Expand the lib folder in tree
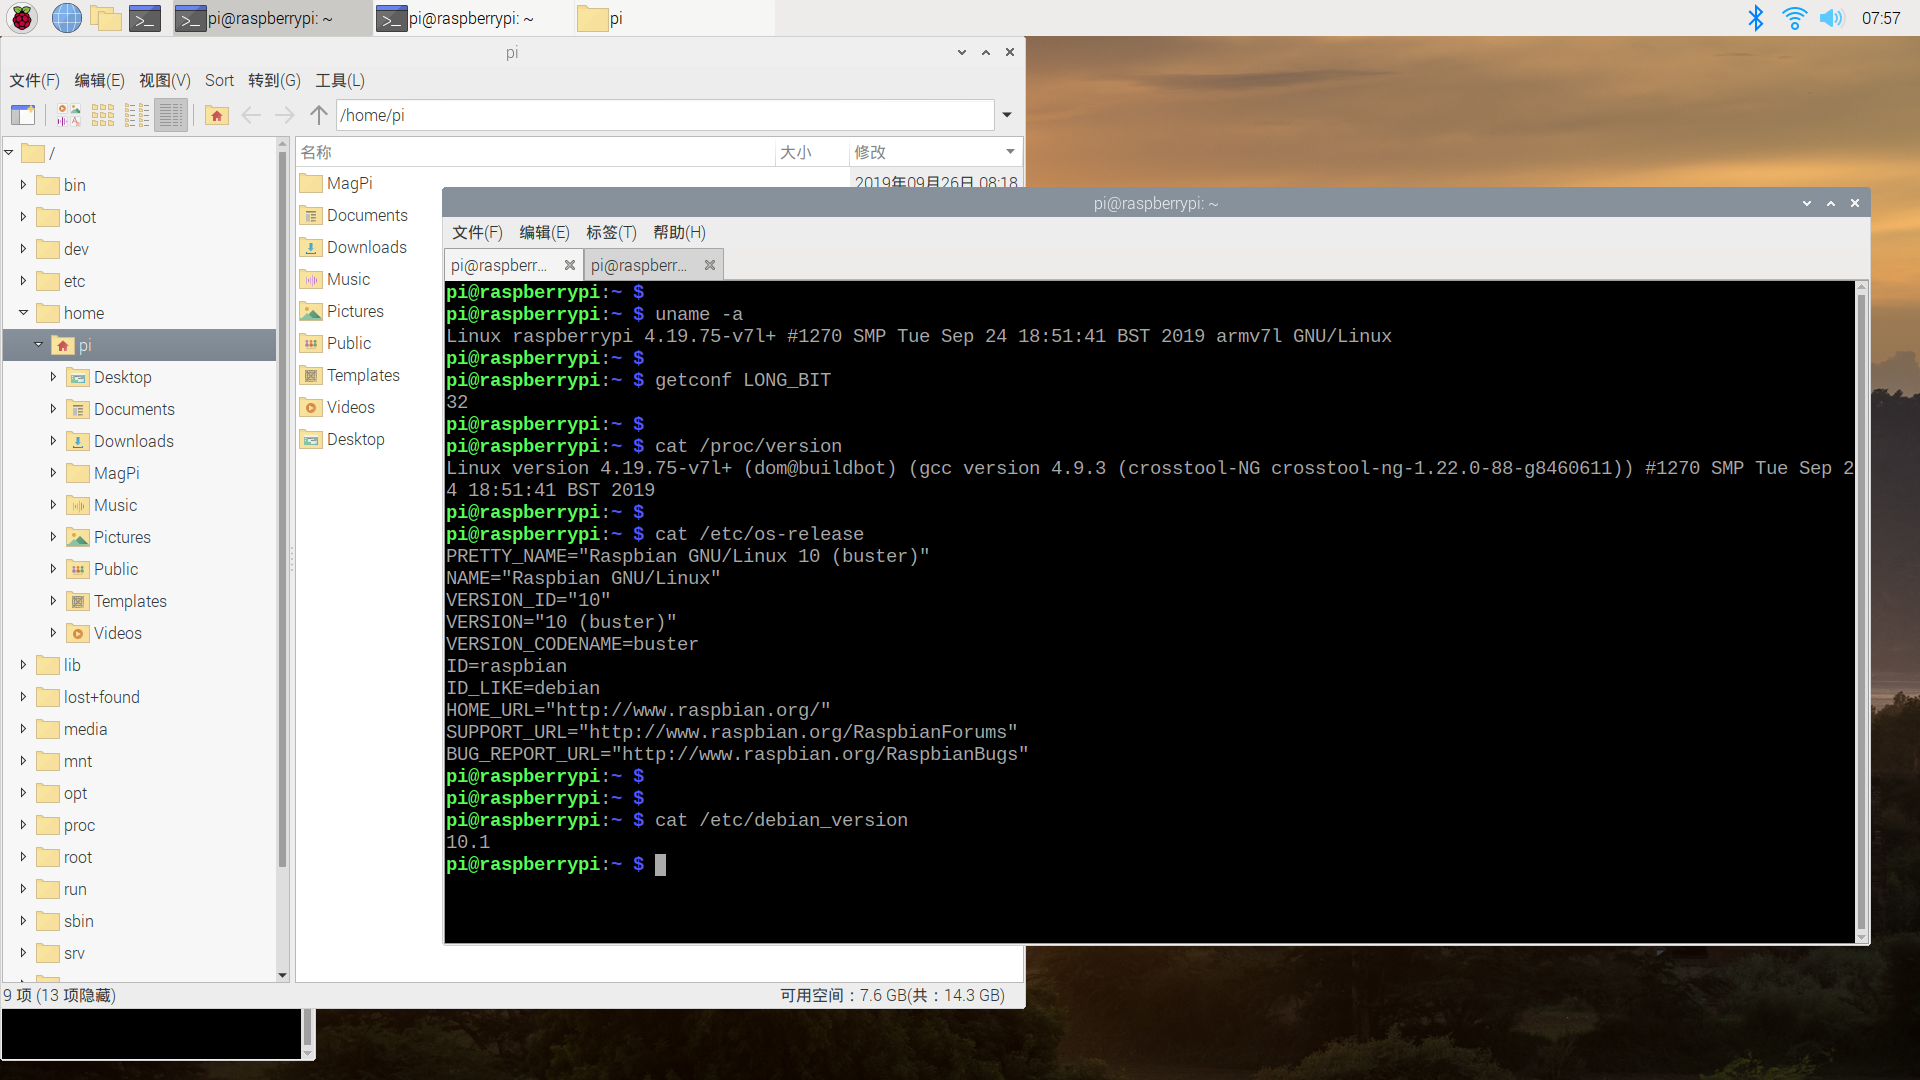This screenshot has height=1080, width=1920. (23, 665)
